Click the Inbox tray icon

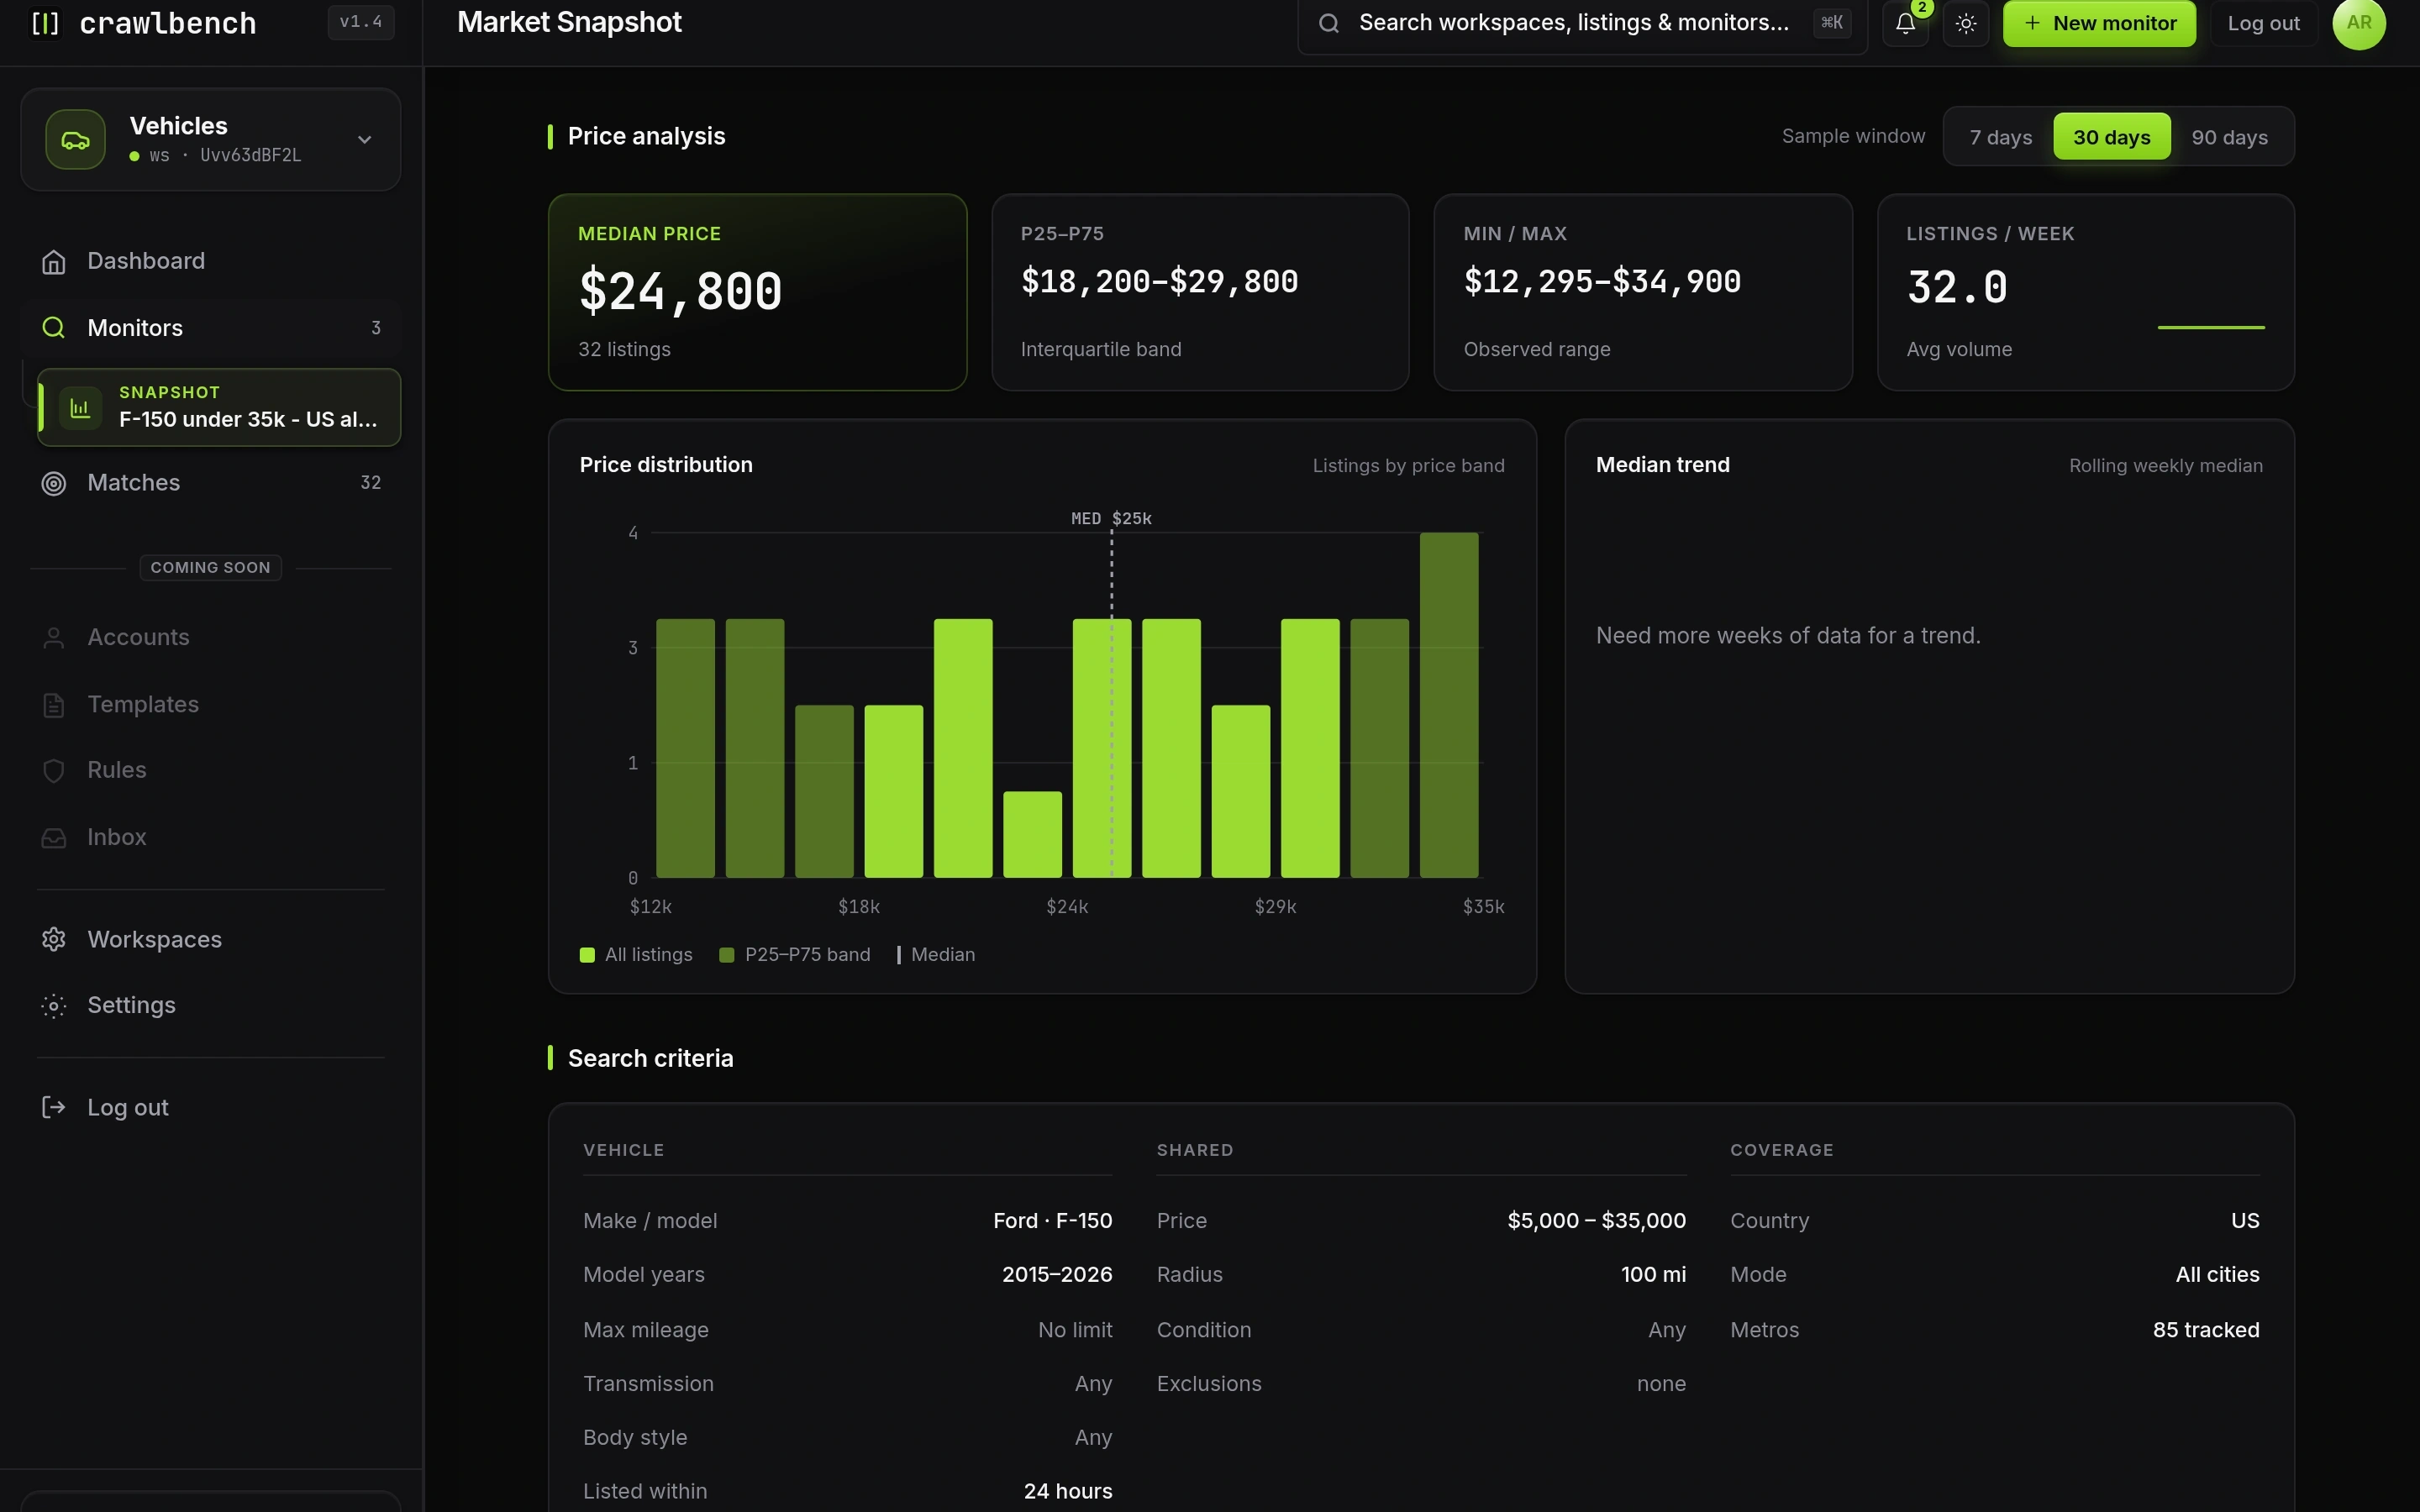pyautogui.click(x=54, y=838)
